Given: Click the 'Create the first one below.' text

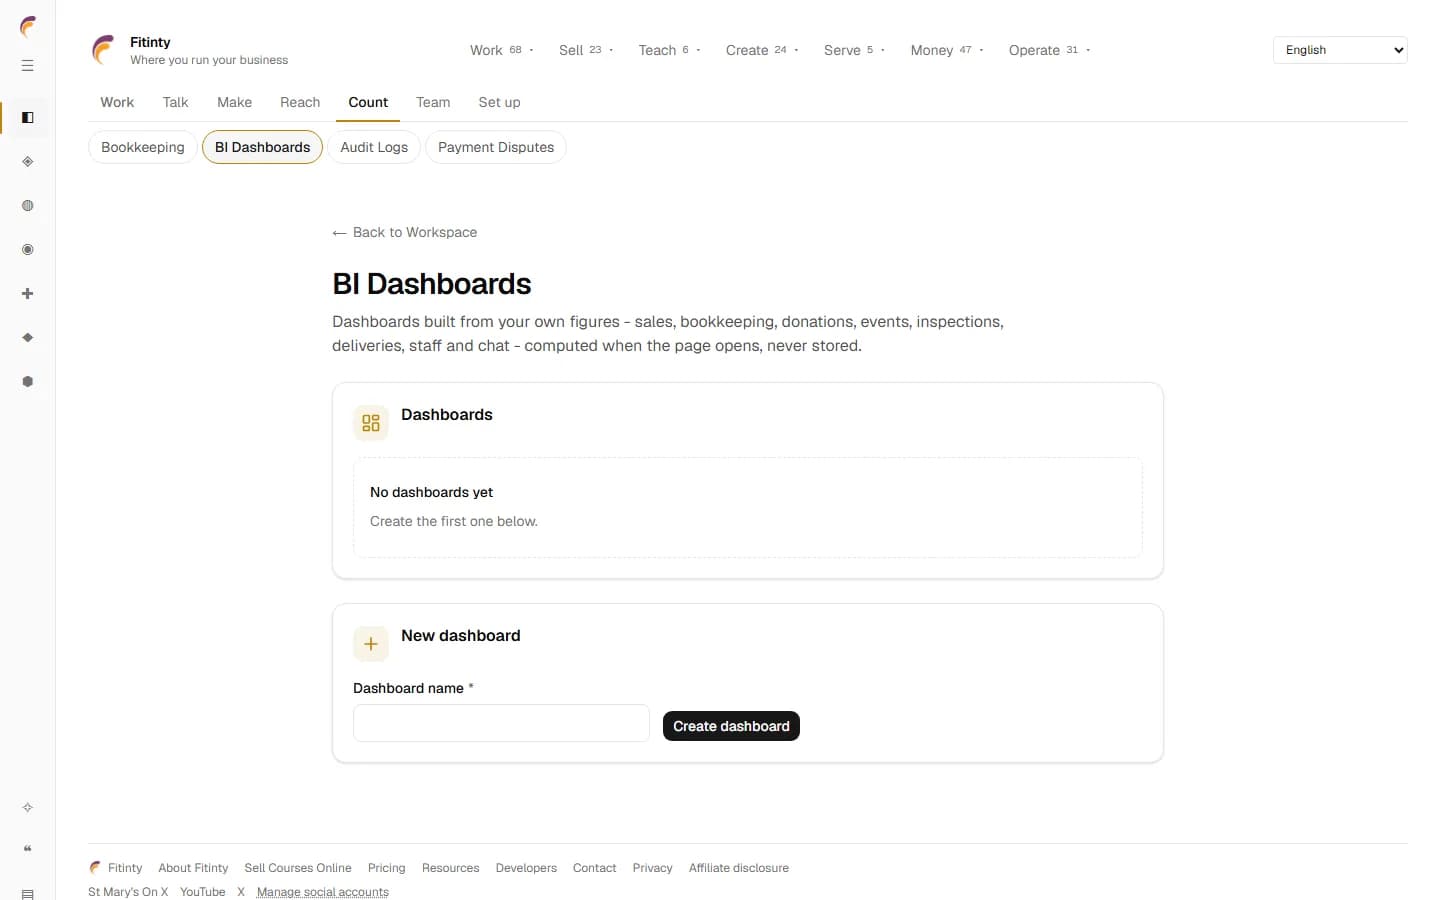Looking at the screenshot, I should 454,521.
